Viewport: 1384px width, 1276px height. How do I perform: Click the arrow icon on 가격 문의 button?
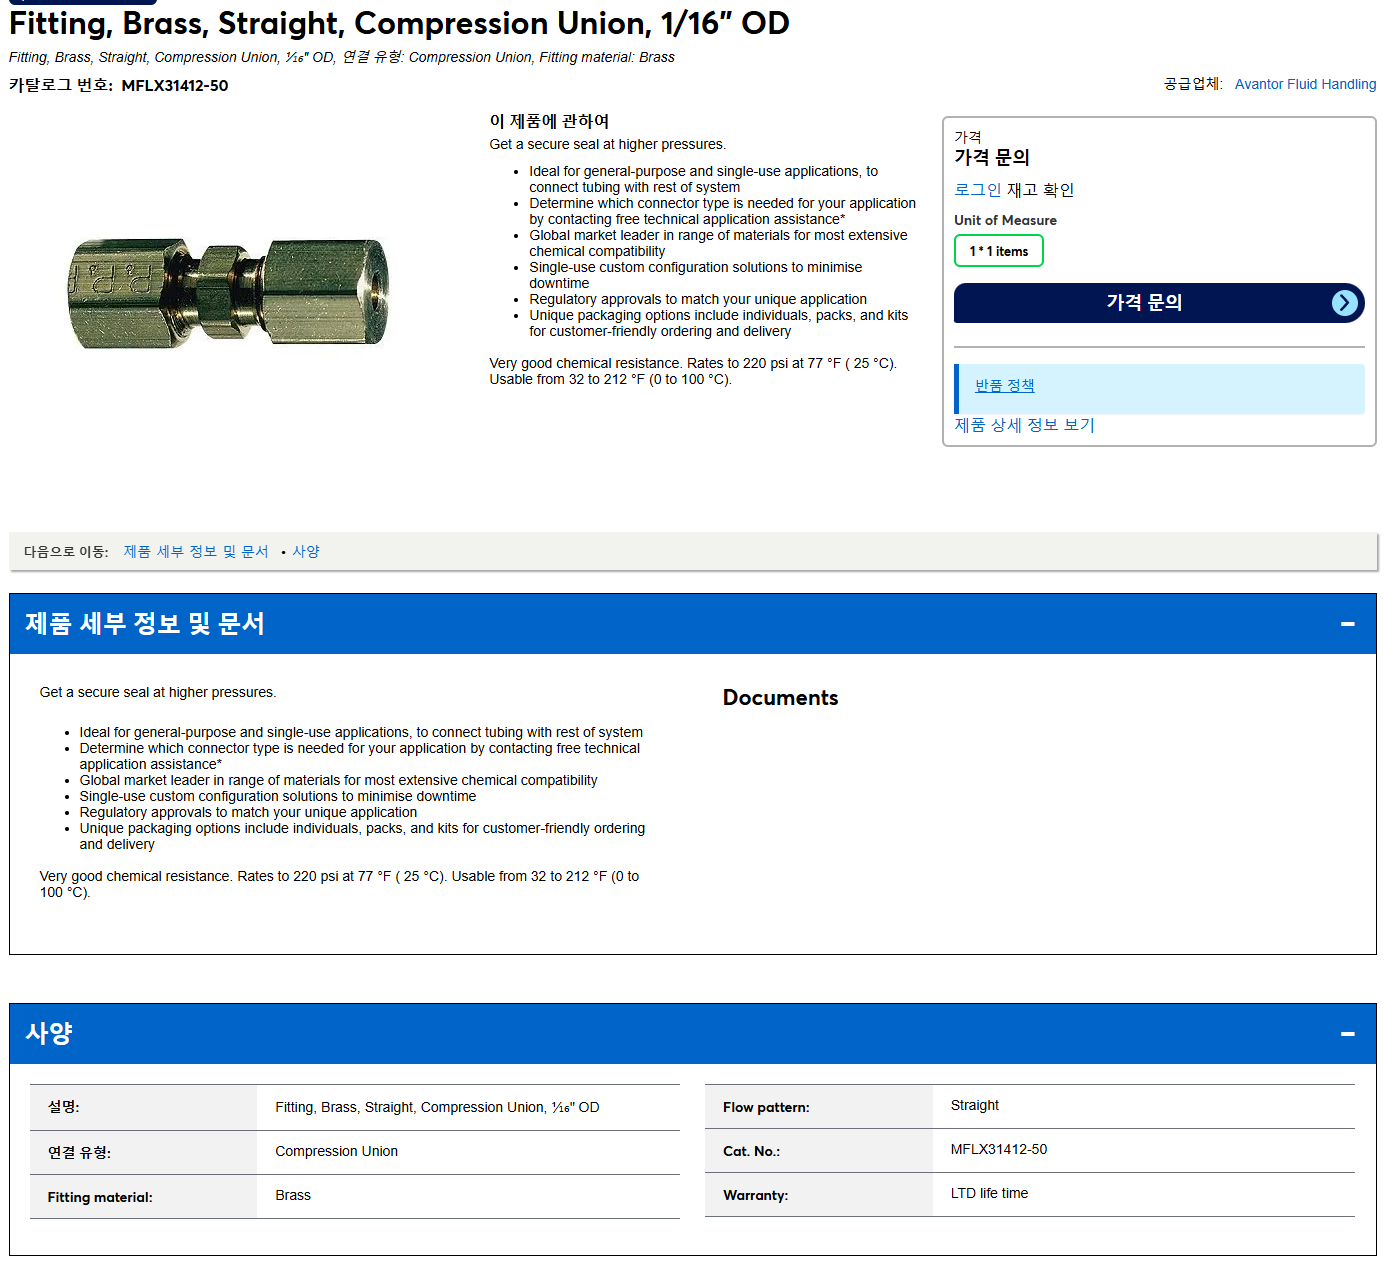(1345, 303)
